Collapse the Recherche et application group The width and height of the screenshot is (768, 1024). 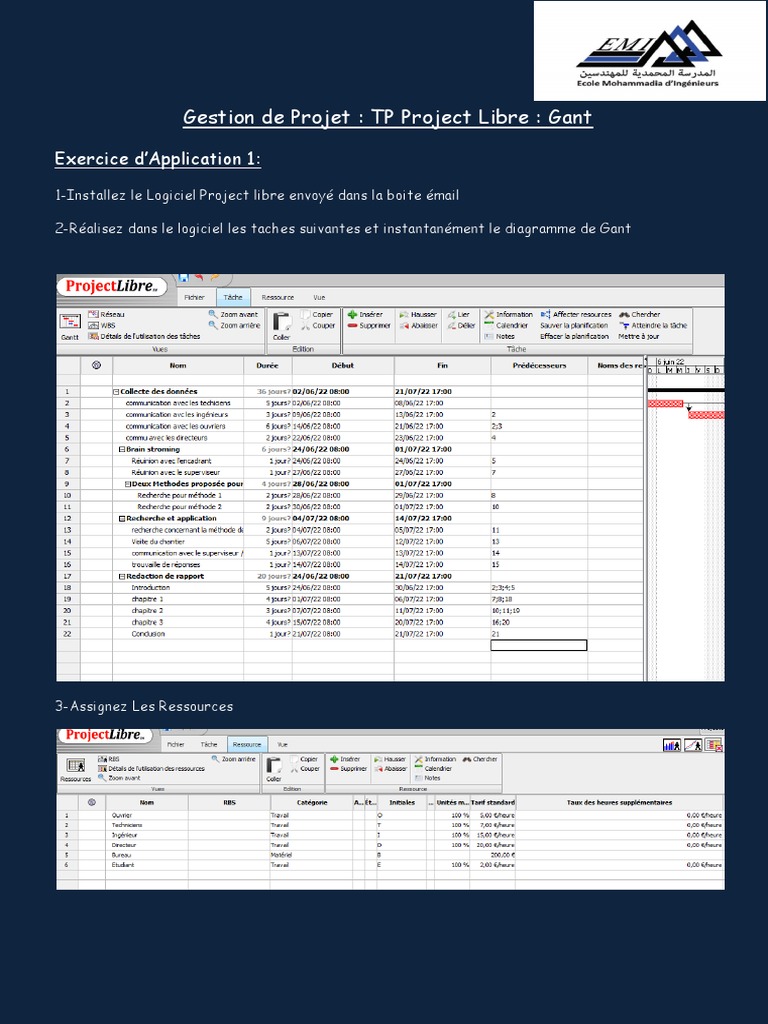[122, 519]
